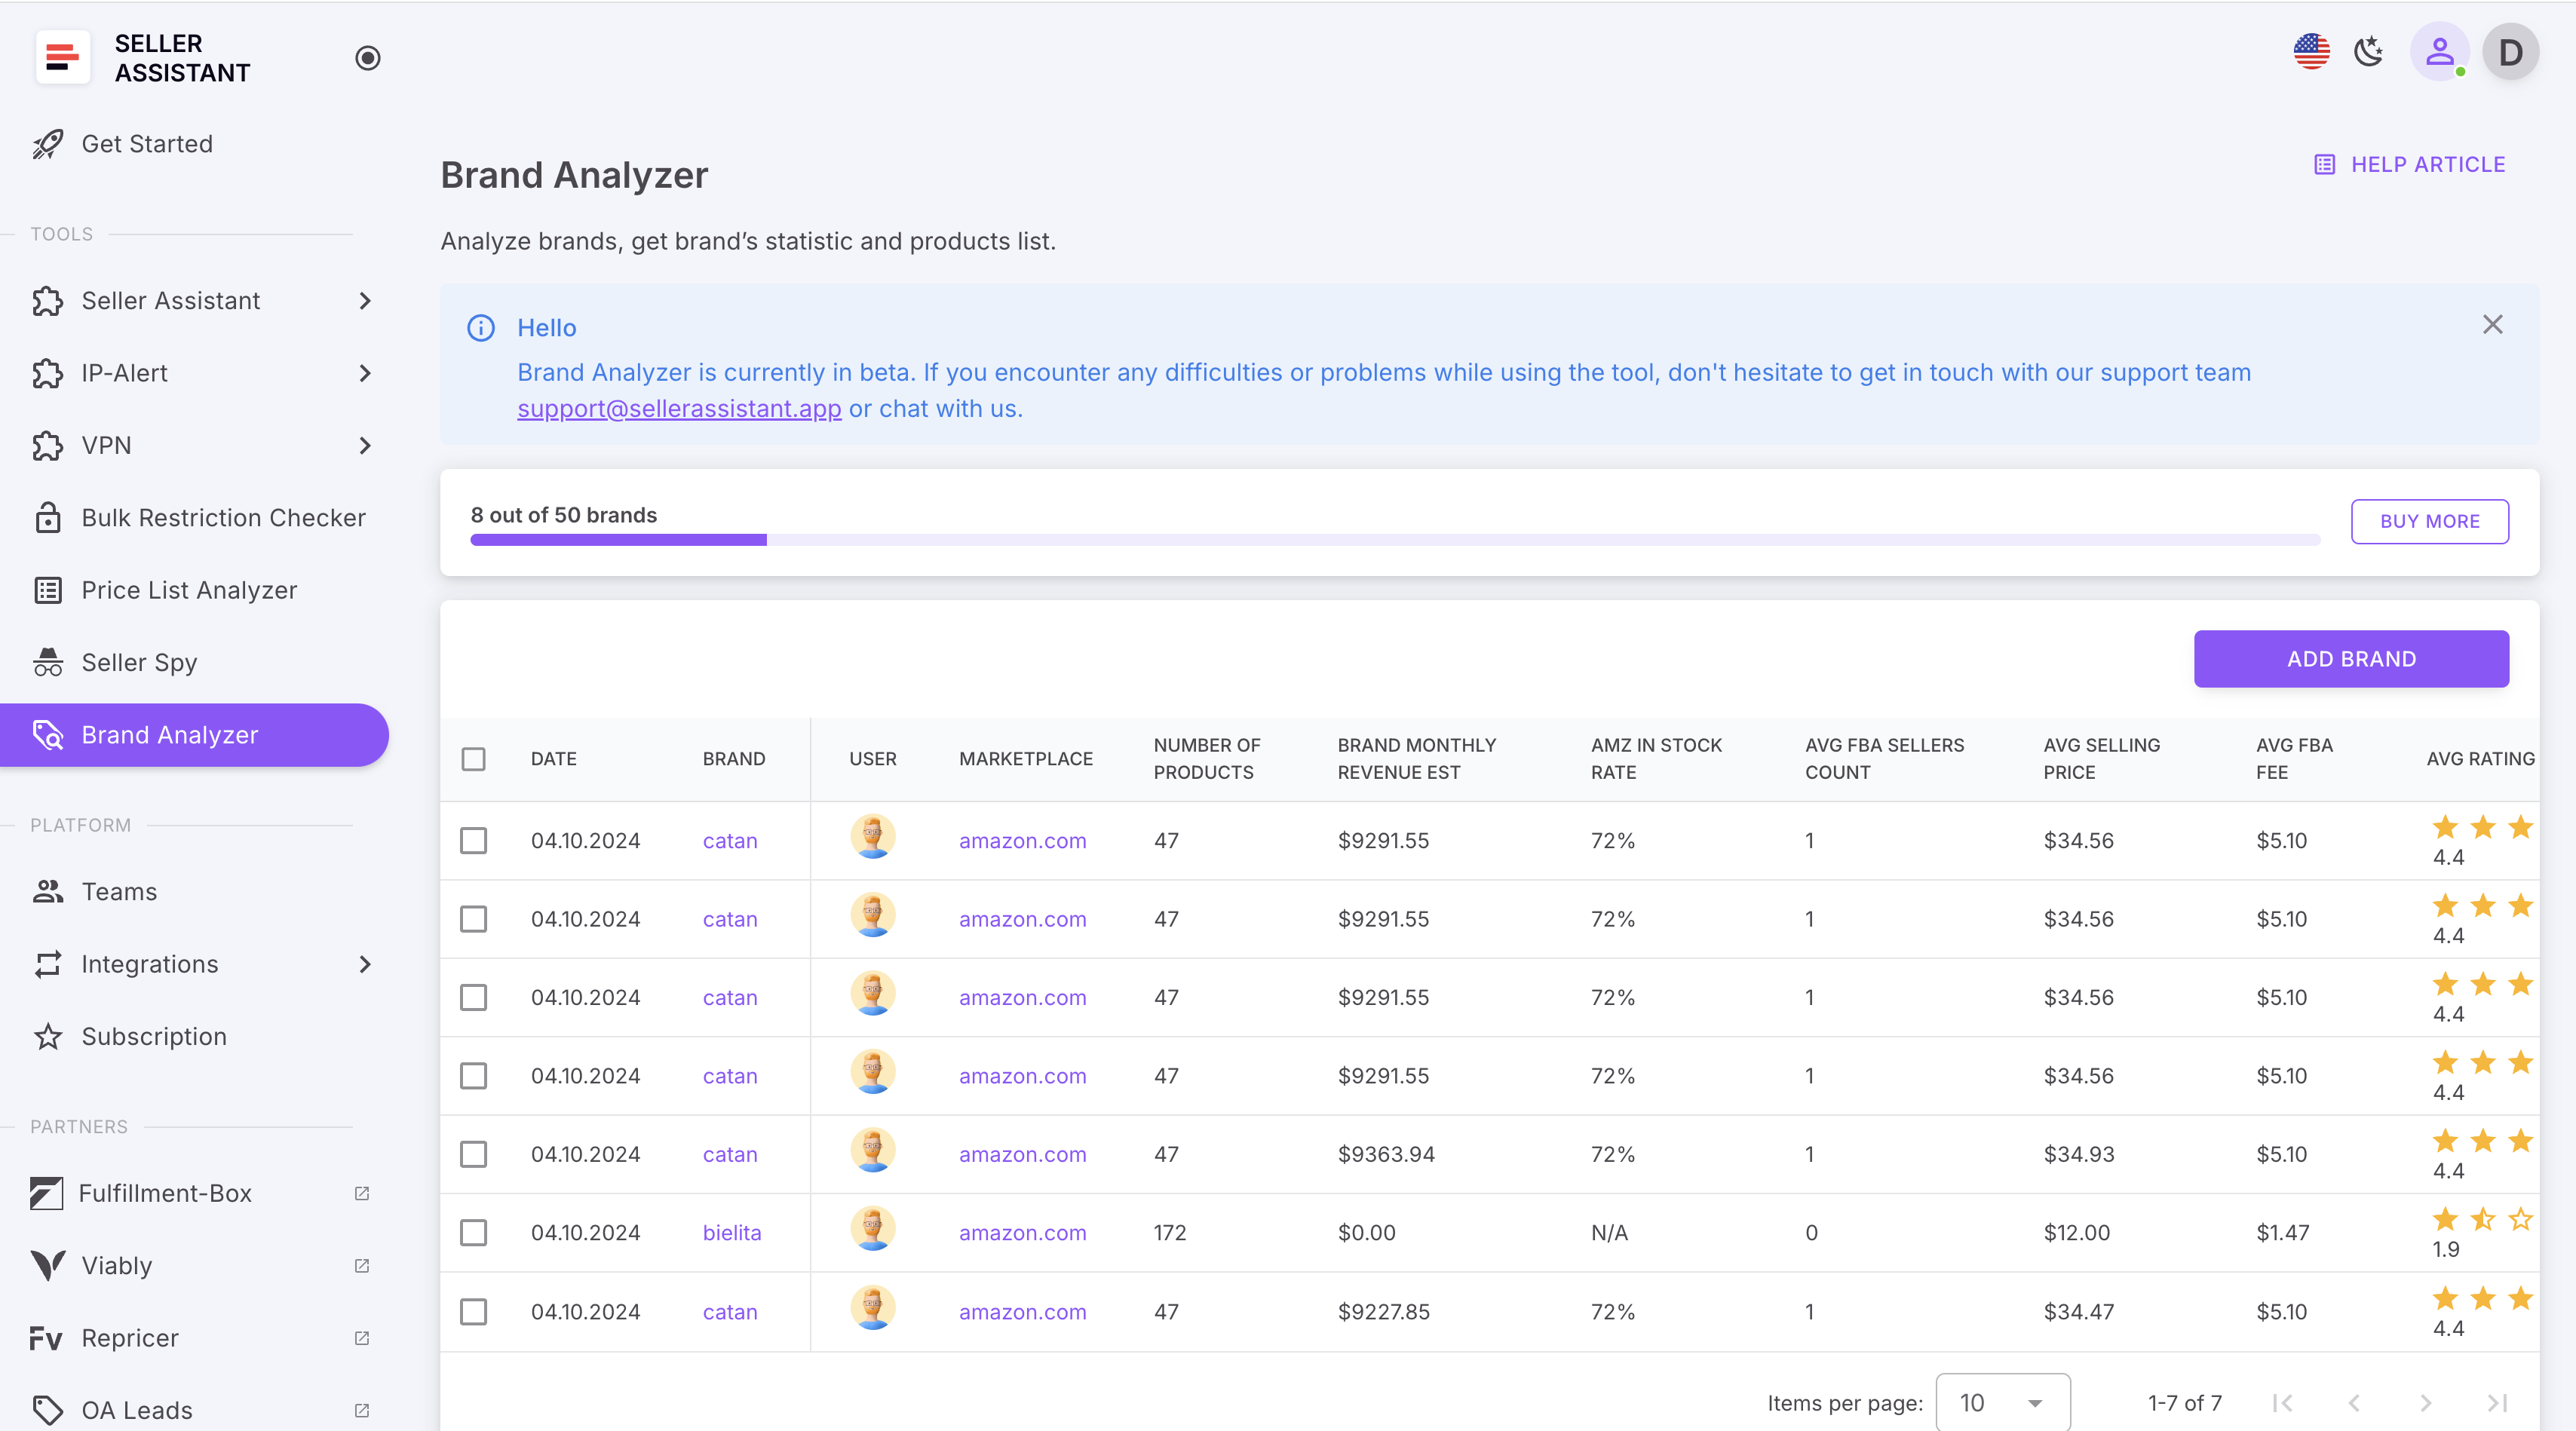Expand the Seller Assistant tools submenu
2576x1431 pixels.
click(x=364, y=301)
